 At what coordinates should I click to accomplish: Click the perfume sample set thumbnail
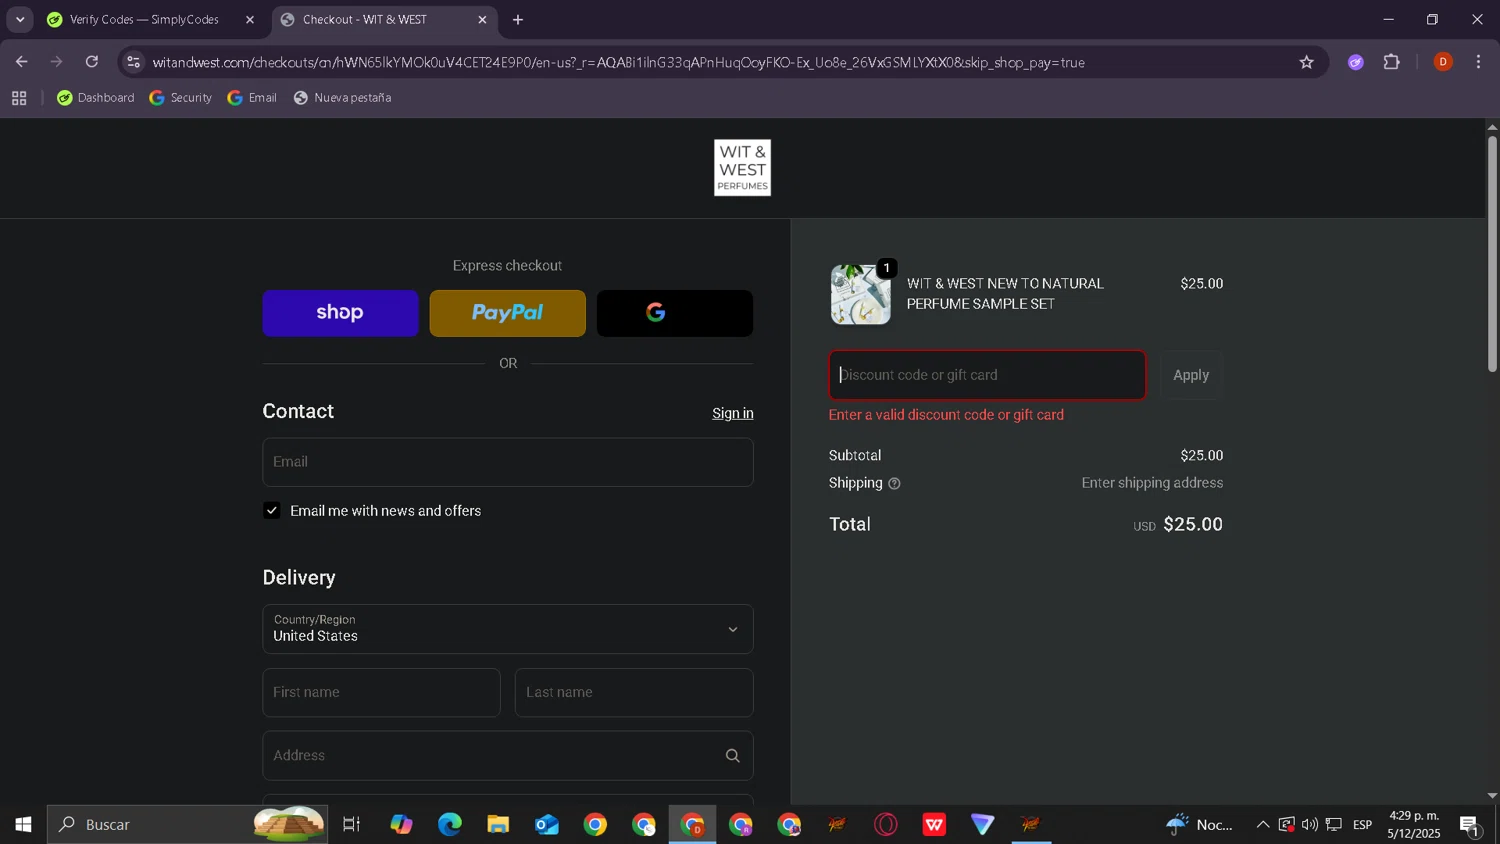861,294
